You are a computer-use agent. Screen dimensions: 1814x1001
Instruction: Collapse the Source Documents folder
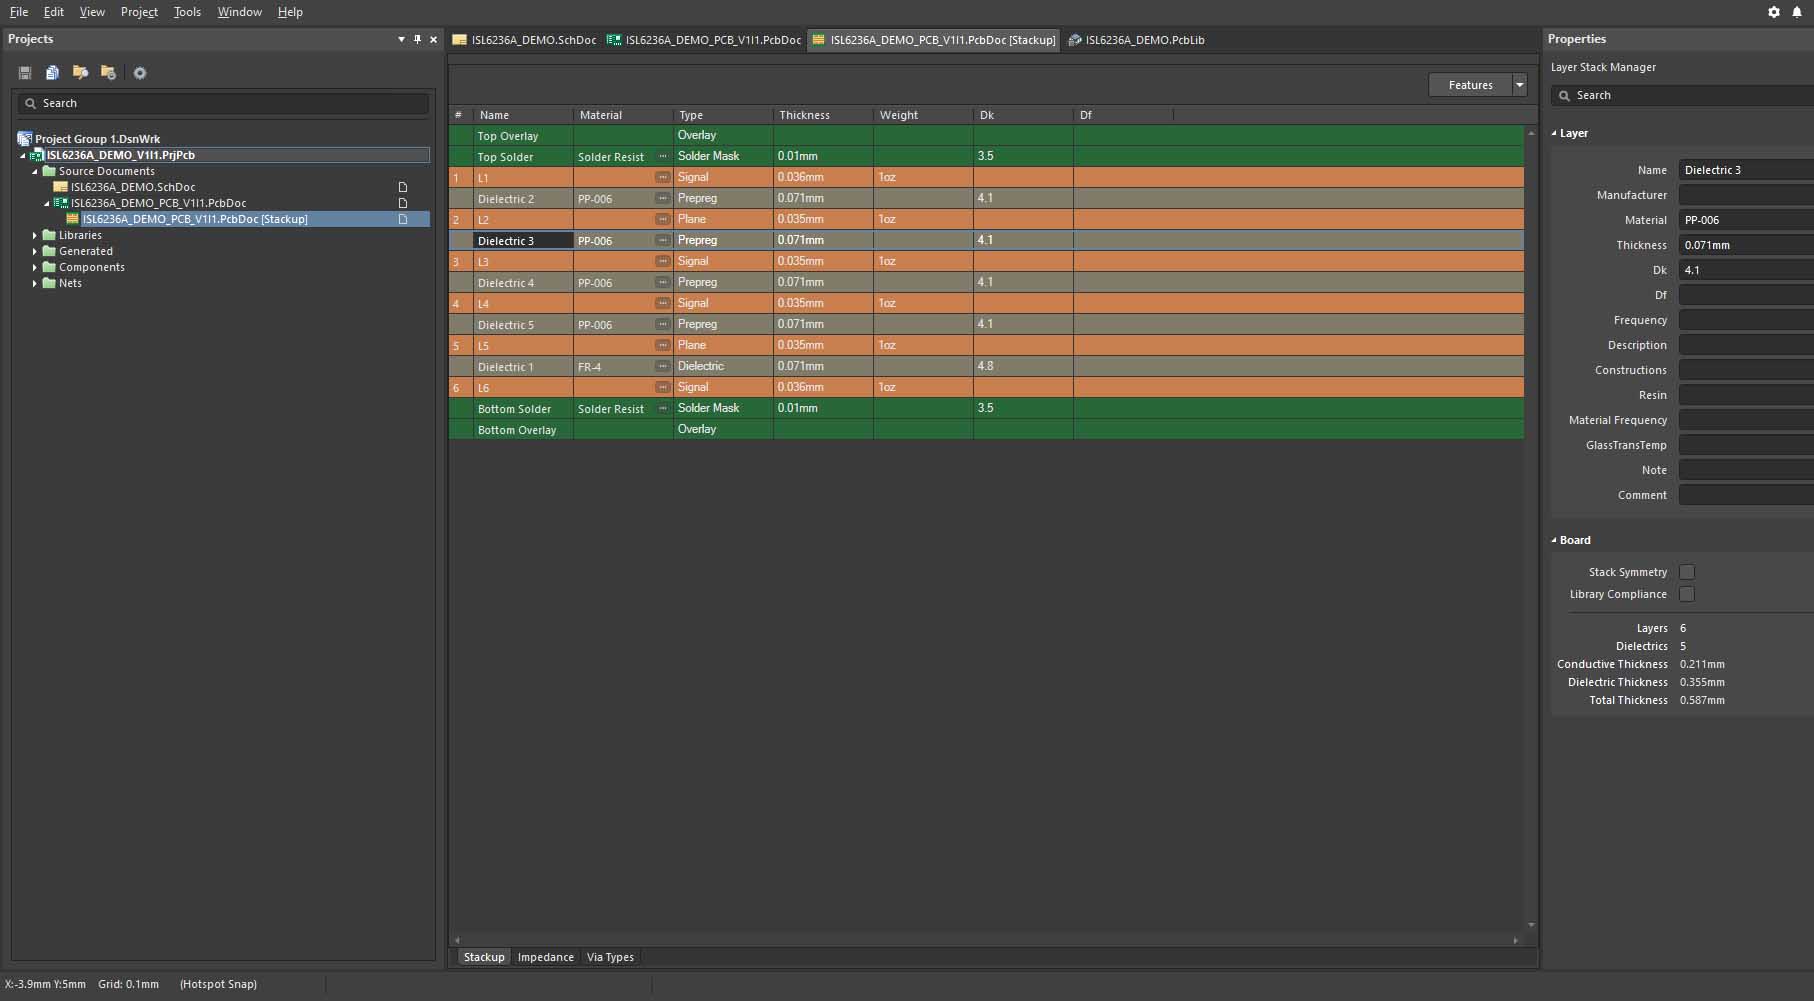(35, 171)
